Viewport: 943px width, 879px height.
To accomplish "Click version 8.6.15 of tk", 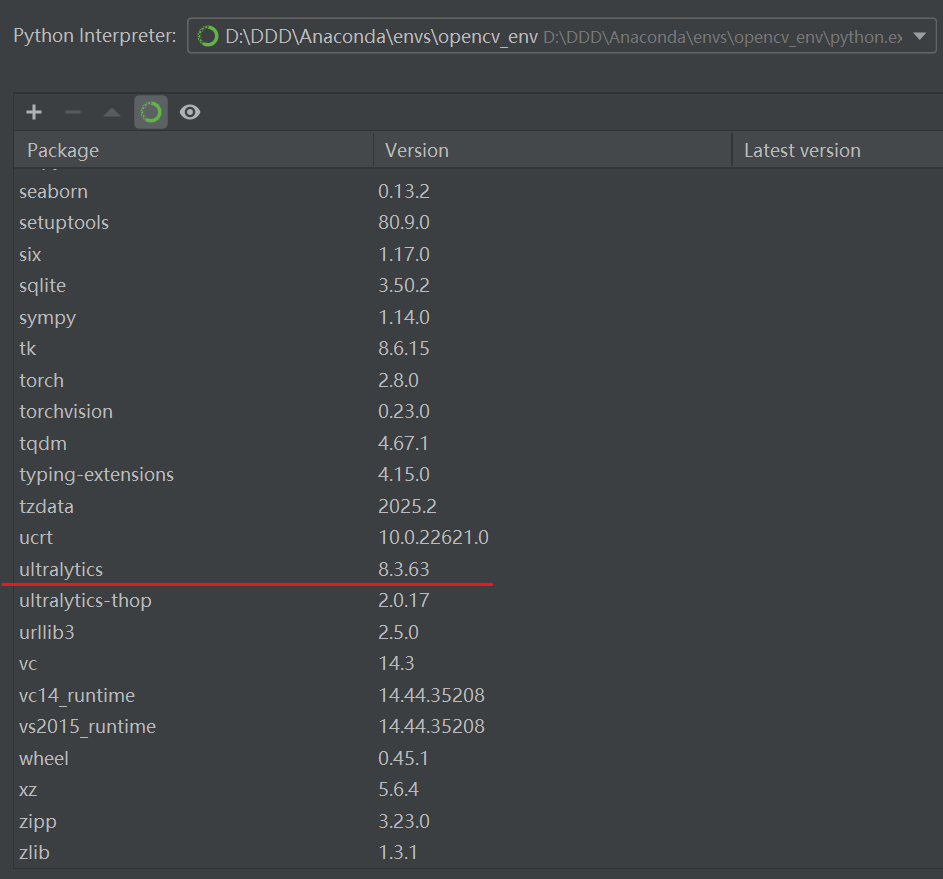I will pos(404,349).
